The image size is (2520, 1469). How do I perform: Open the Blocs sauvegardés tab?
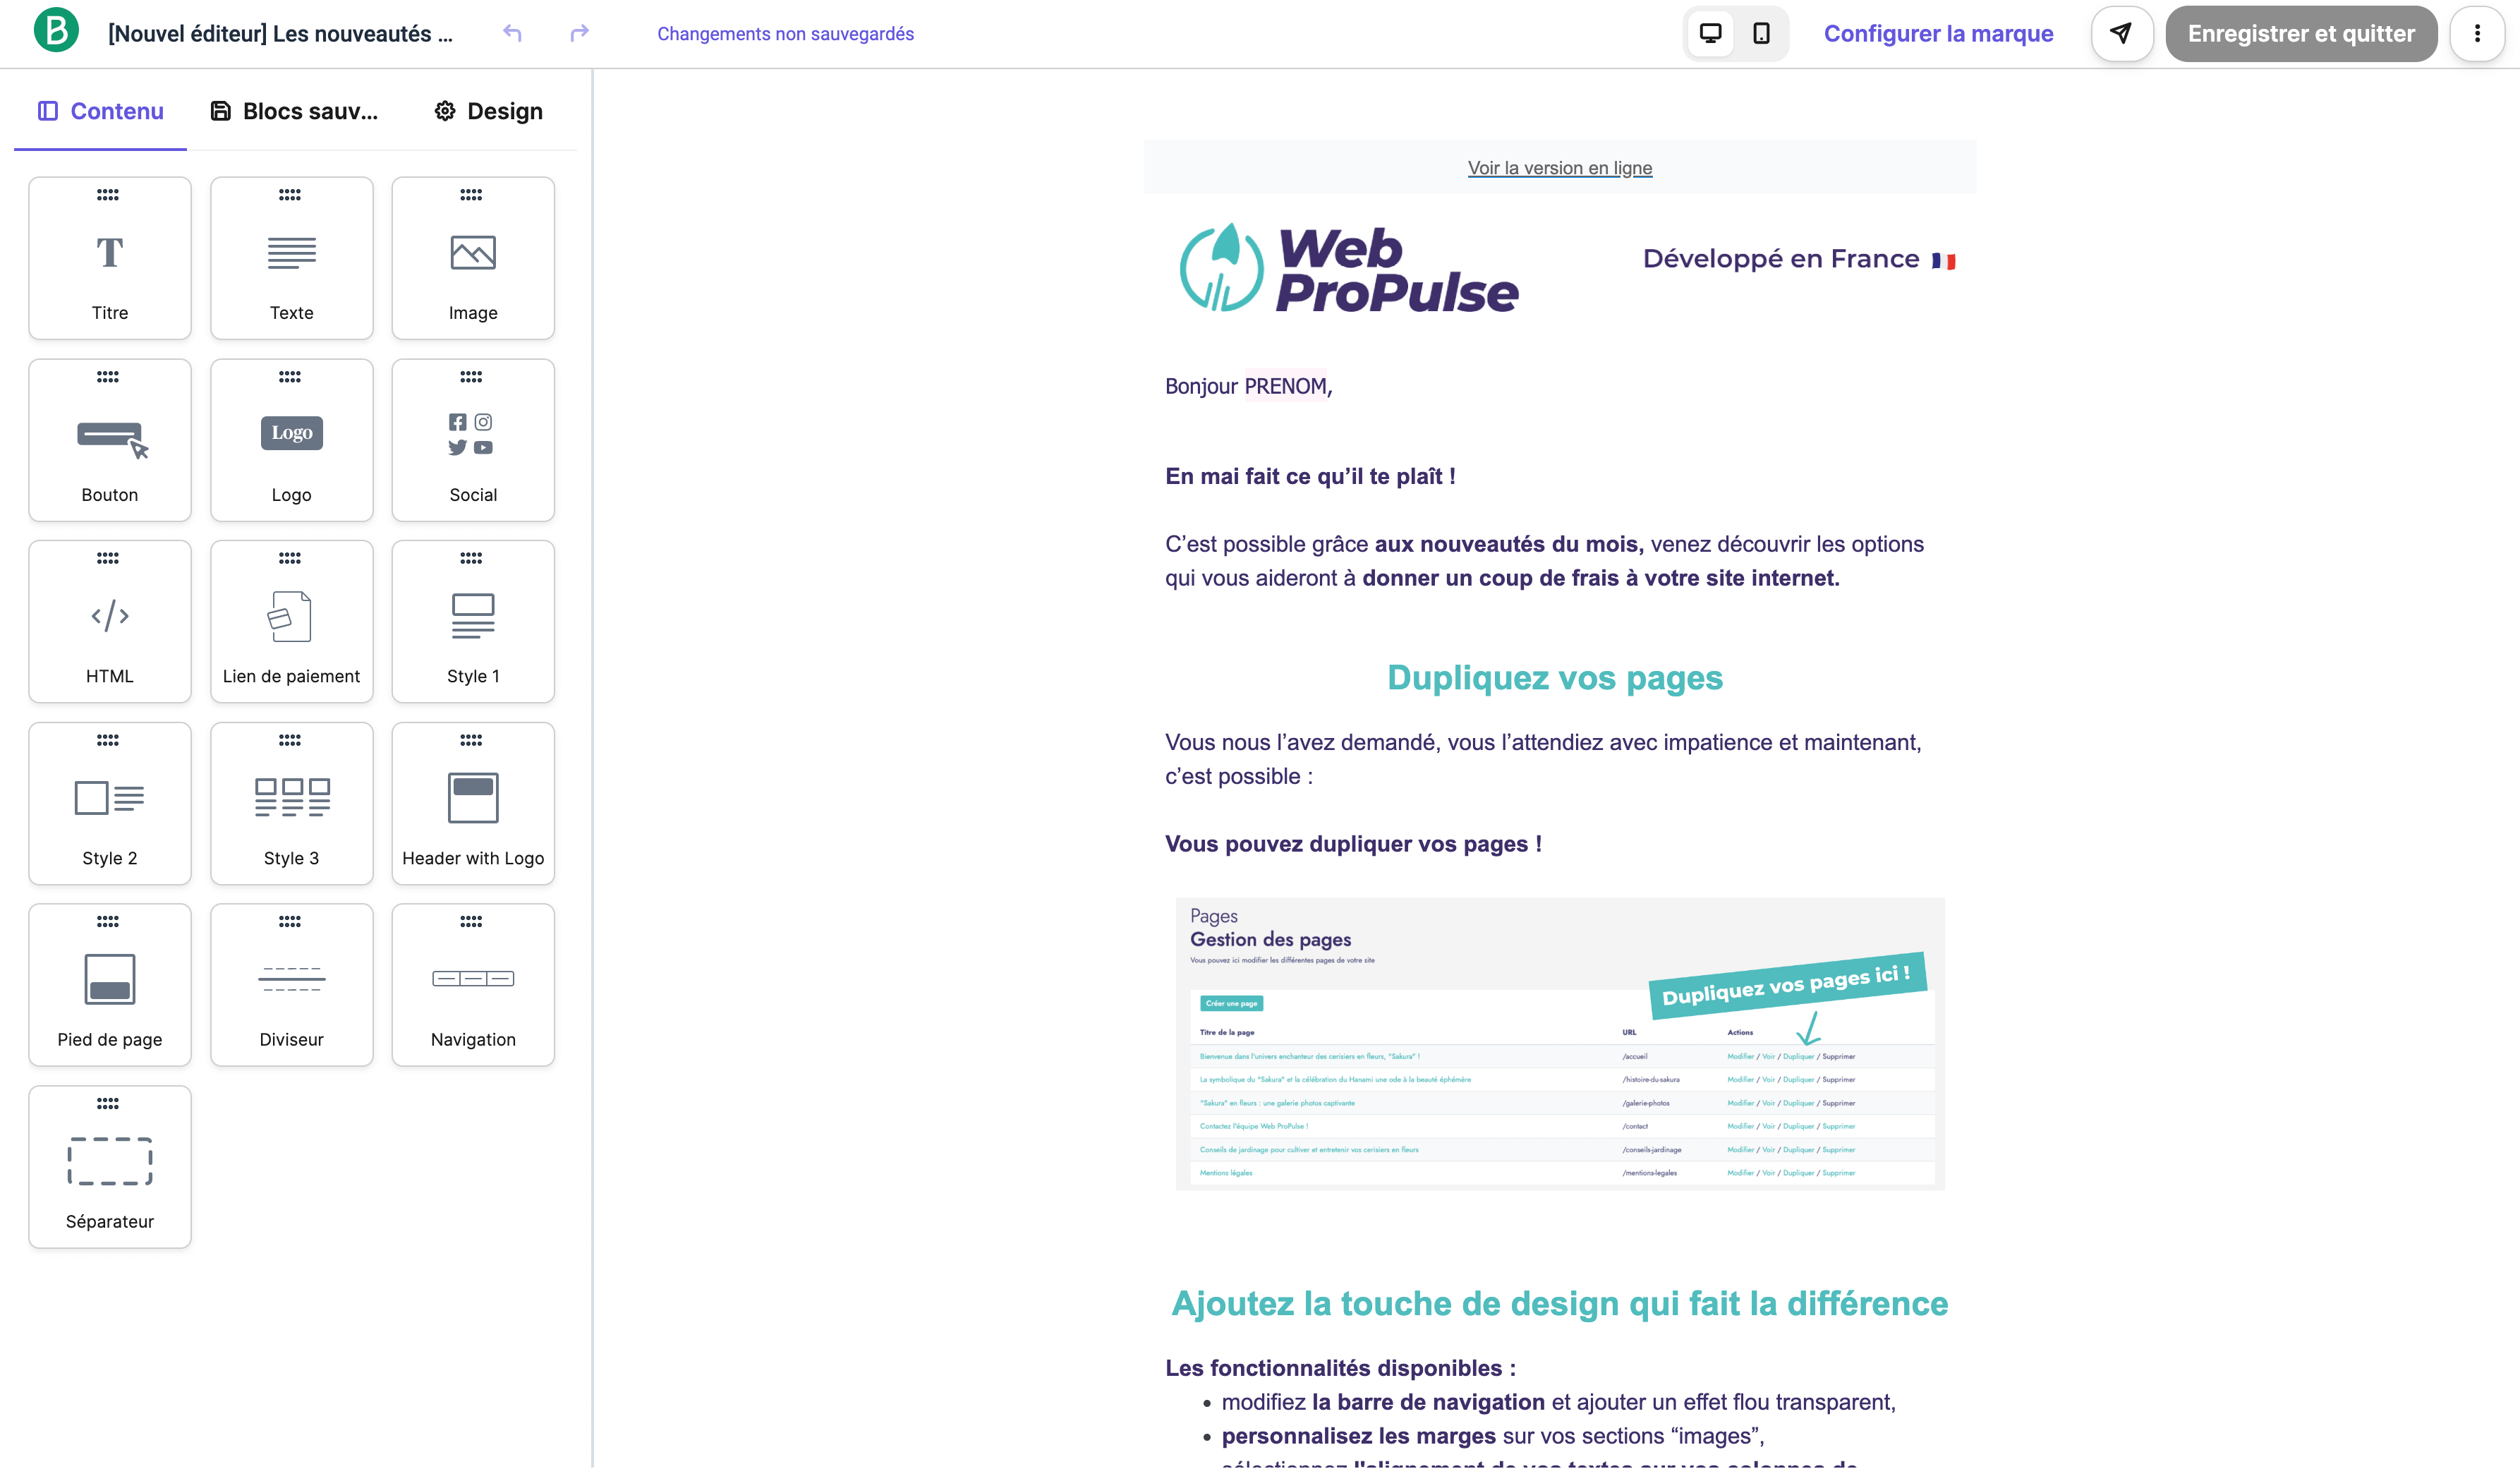[x=295, y=111]
